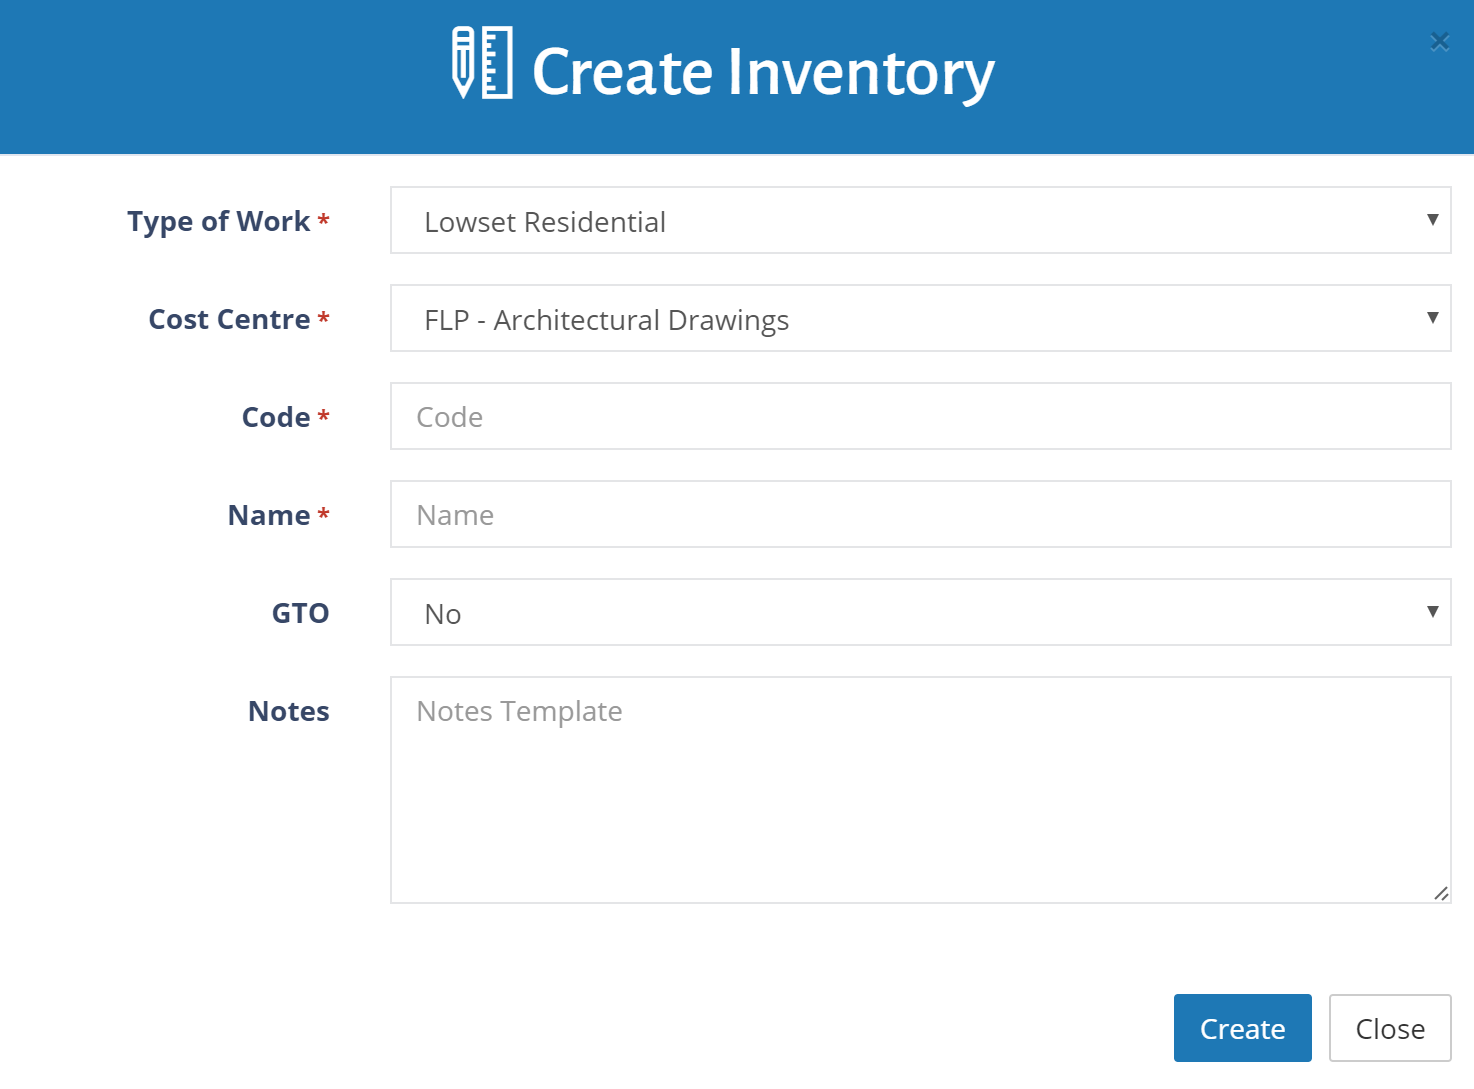Expand the GTO dropdown
This screenshot has width=1474, height=1089.
tap(1433, 612)
